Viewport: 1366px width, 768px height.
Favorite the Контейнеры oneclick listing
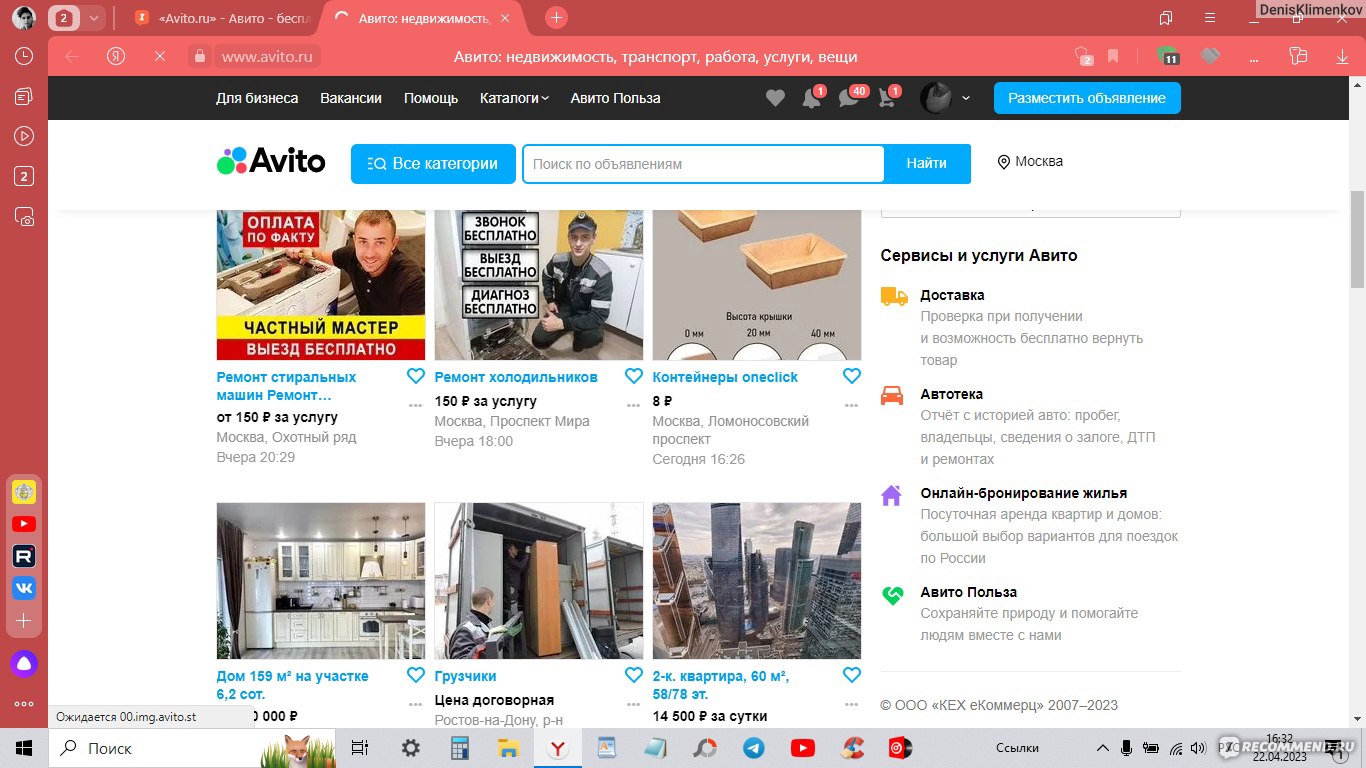point(852,376)
